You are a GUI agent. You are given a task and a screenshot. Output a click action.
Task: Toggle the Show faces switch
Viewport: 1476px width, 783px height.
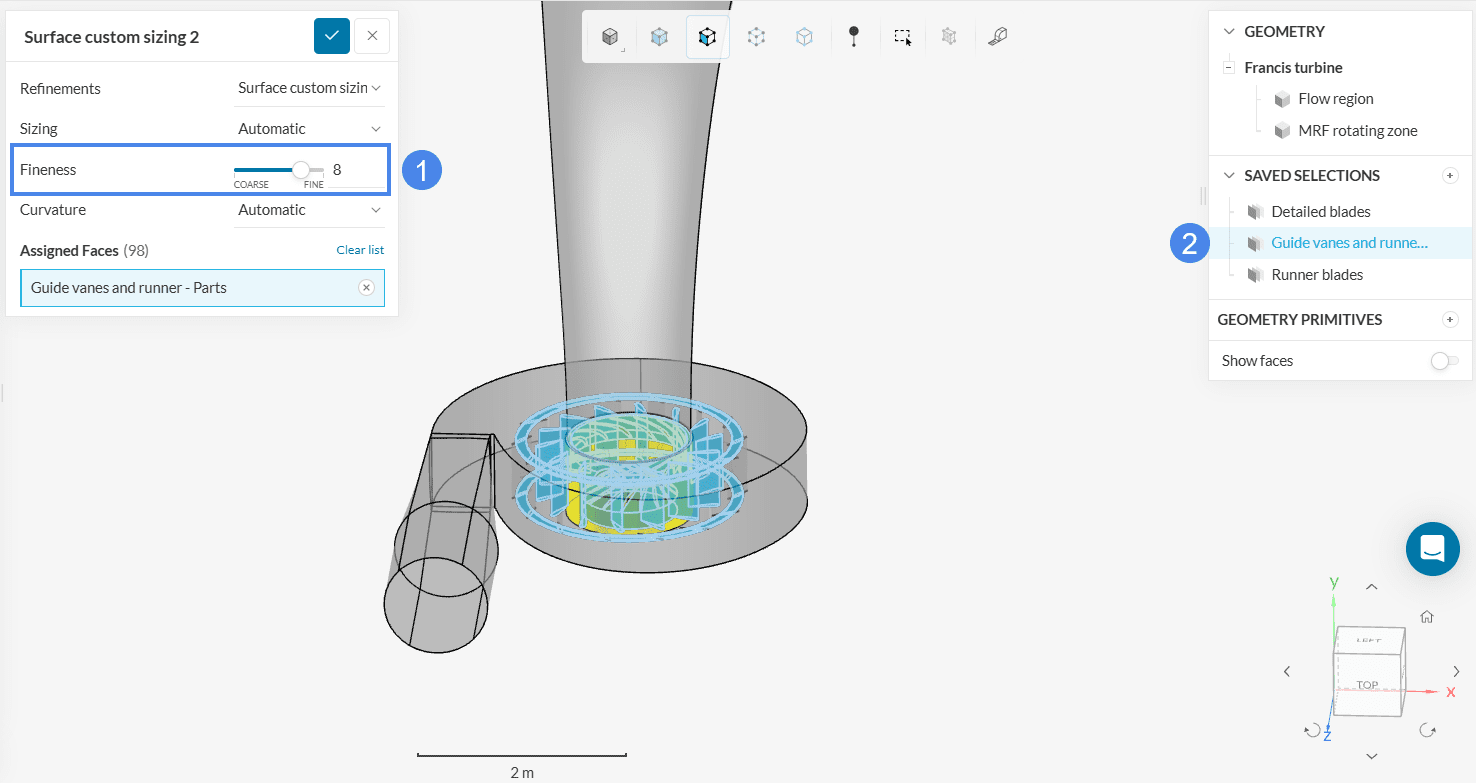(x=1444, y=361)
